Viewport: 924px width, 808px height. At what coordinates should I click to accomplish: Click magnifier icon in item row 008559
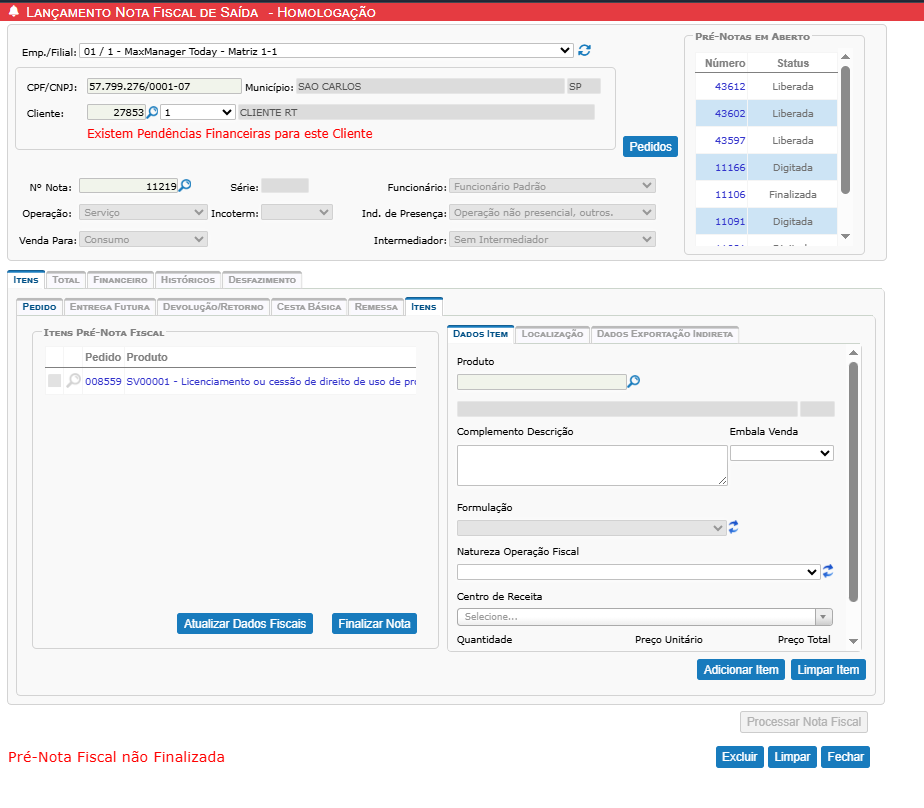(73, 381)
